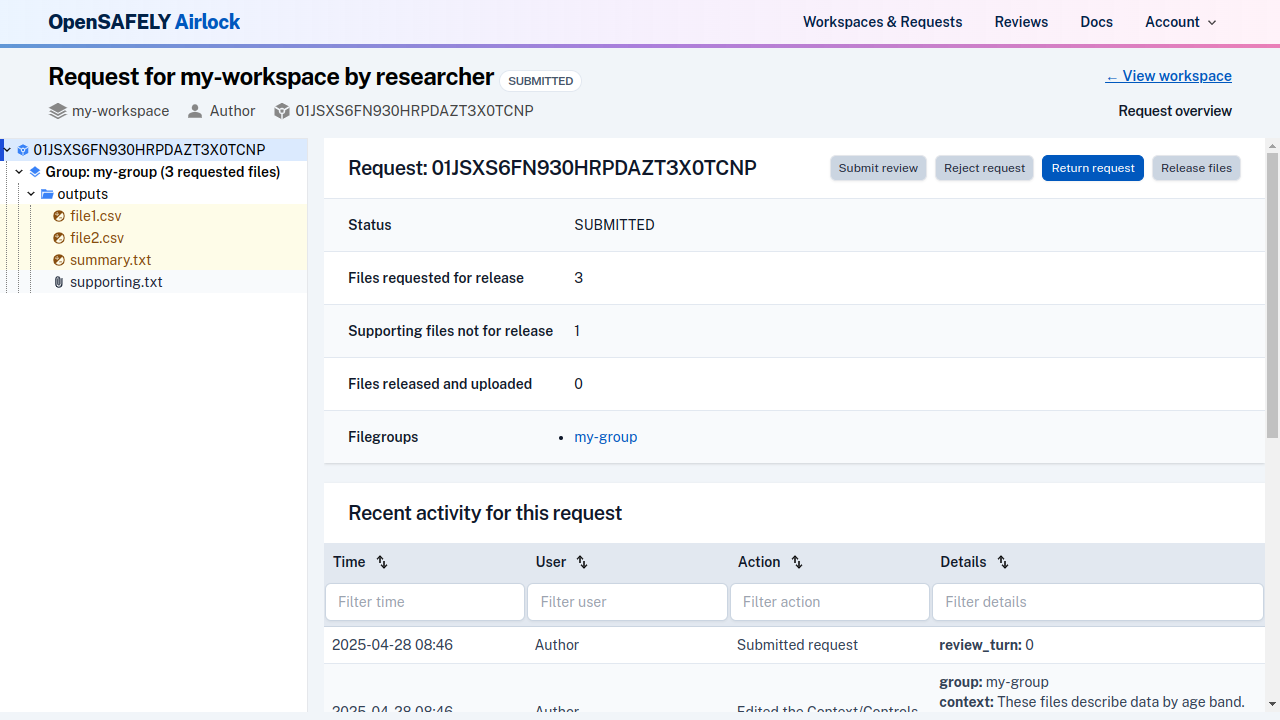Open the Reviews menu item
This screenshot has height=720, width=1280.
tap(1021, 22)
